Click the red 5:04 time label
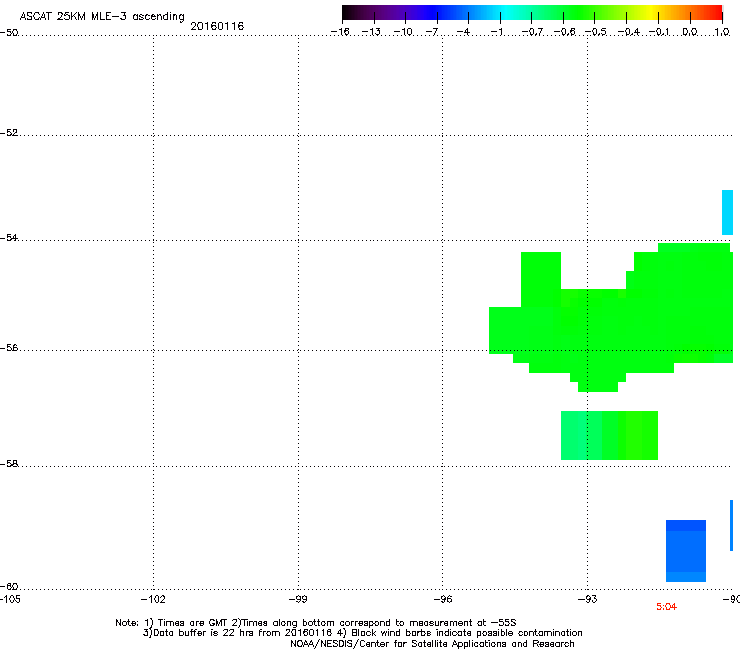 coord(666,607)
